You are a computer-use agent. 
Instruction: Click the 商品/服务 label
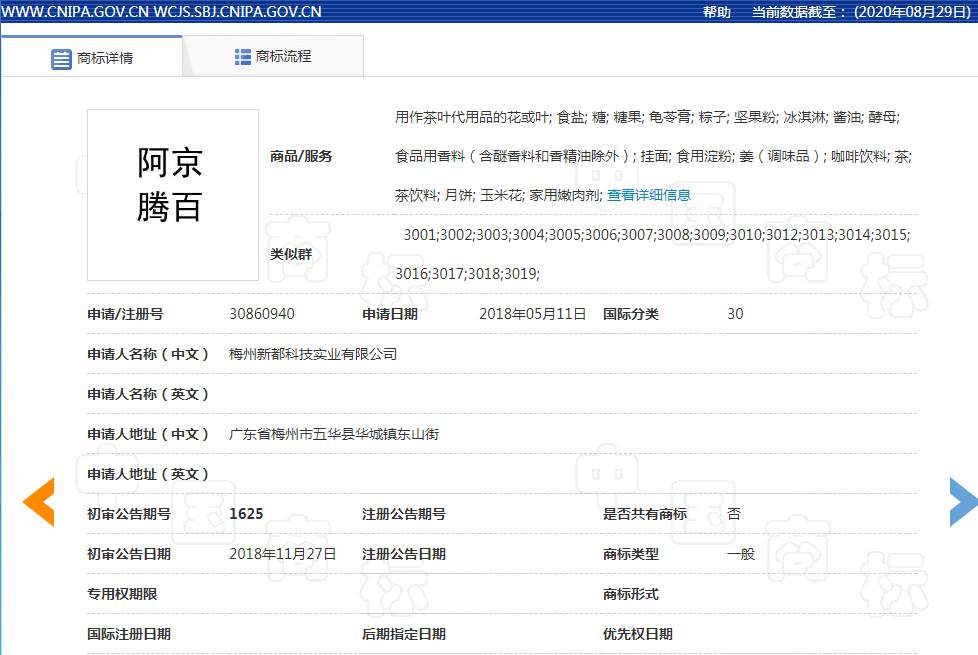click(x=301, y=157)
